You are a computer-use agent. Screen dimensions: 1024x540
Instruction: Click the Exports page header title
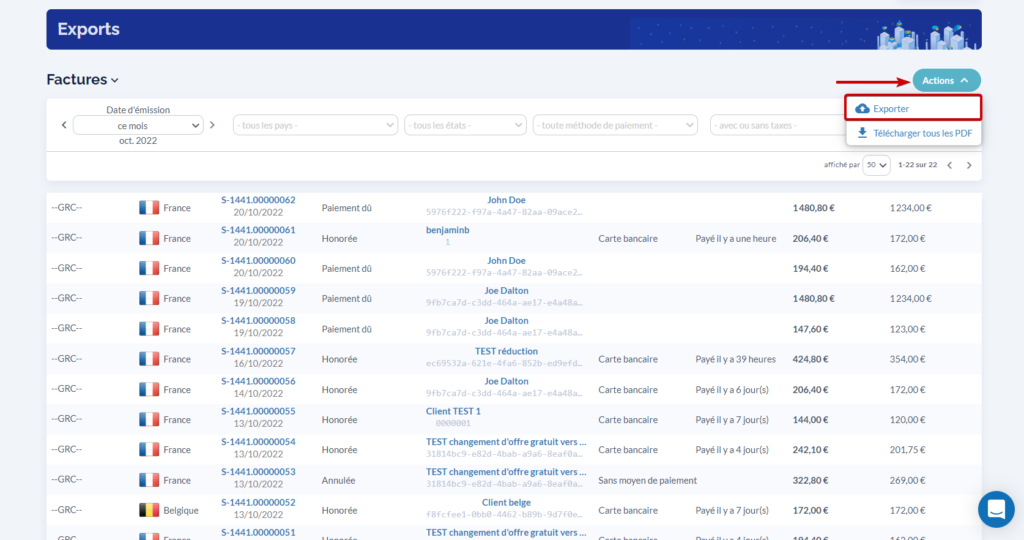click(x=88, y=29)
